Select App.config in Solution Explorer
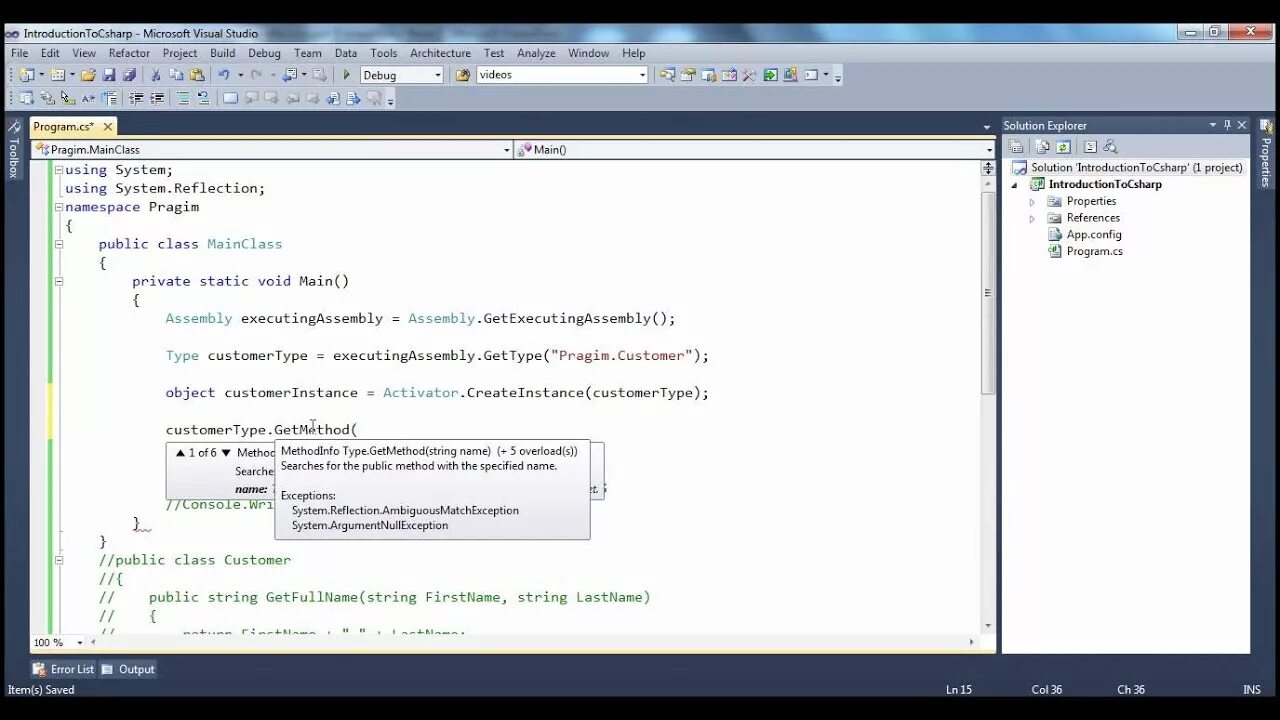The height and width of the screenshot is (720, 1280). coord(1094,235)
